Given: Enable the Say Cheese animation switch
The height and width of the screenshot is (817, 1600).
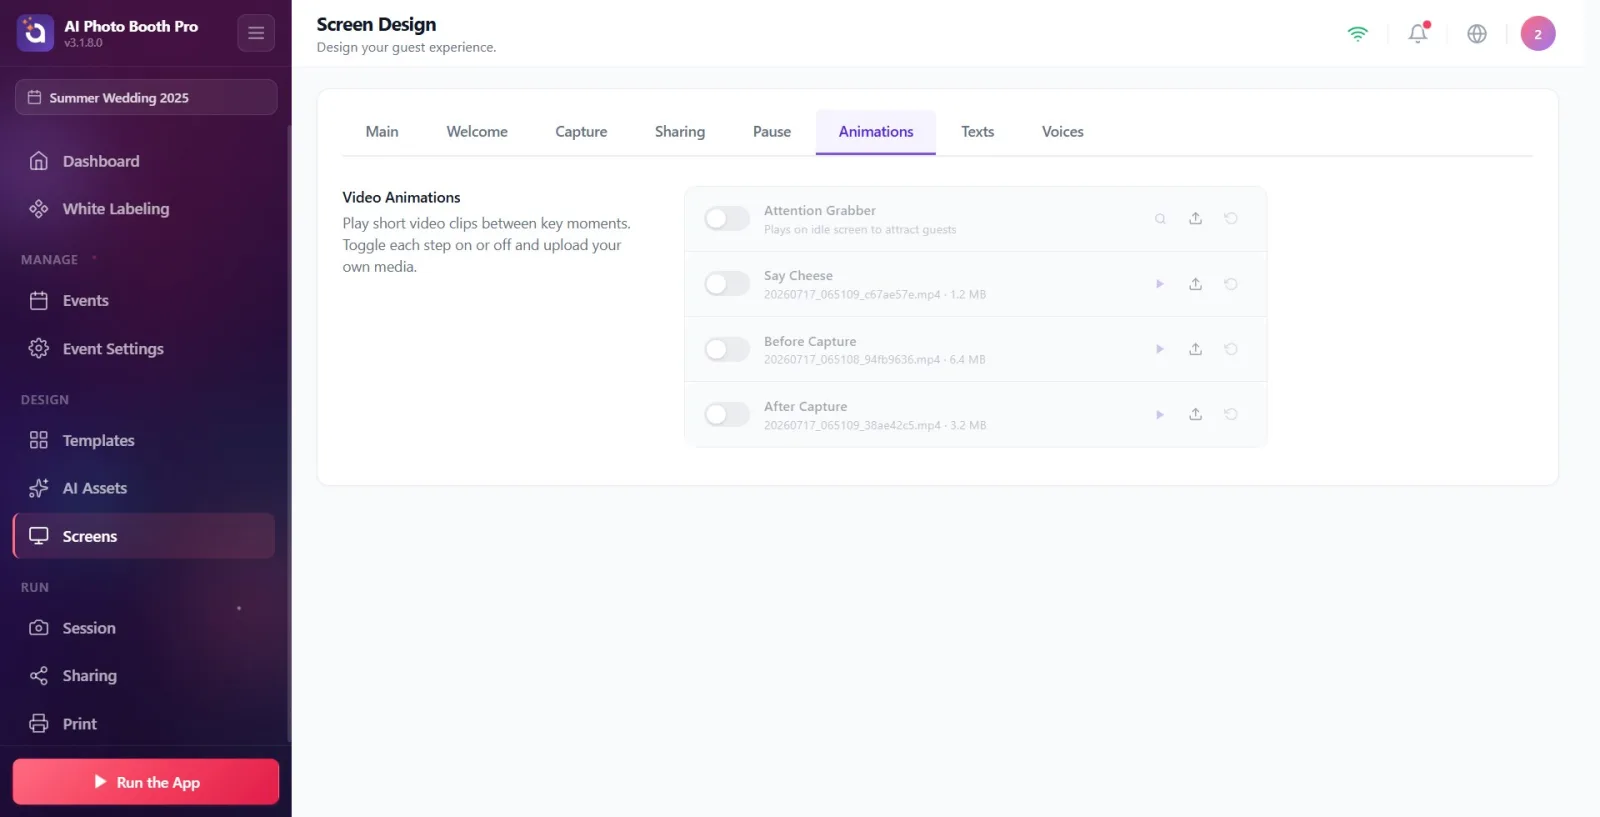Looking at the screenshot, I should [727, 284].
